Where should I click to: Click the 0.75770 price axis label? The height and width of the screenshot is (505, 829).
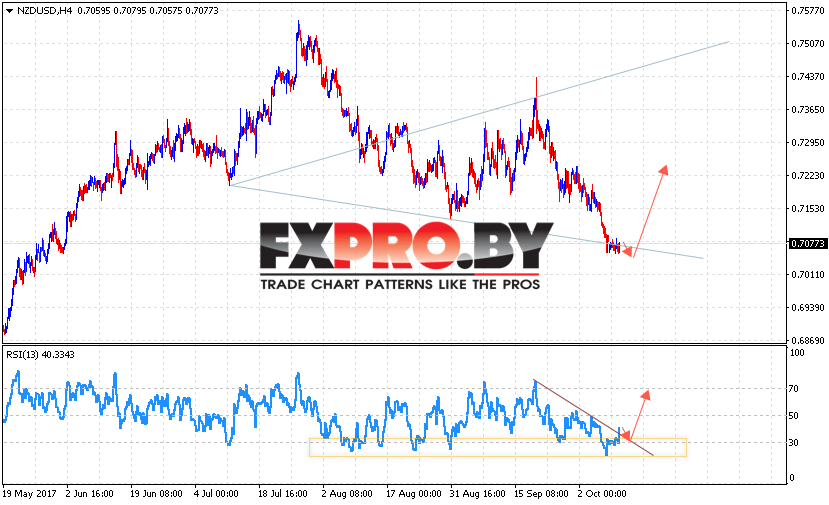pyautogui.click(x=807, y=11)
